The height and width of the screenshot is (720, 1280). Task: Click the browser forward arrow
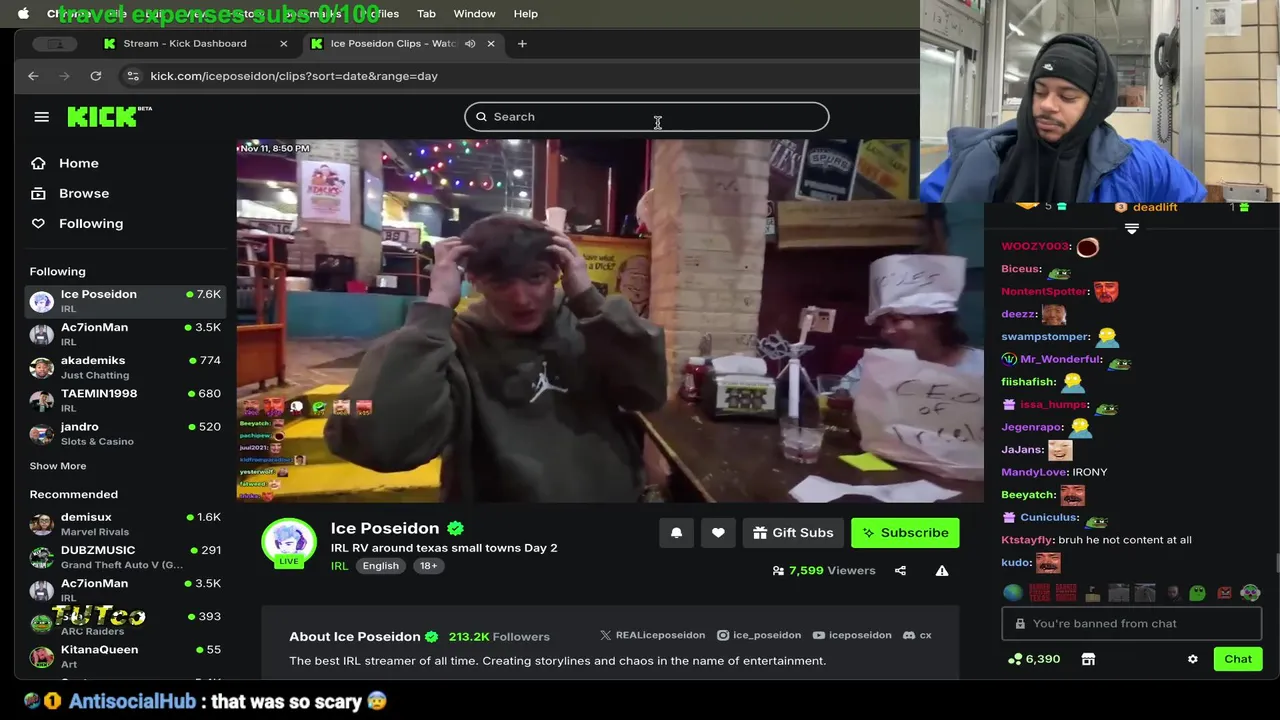click(65, 76)
